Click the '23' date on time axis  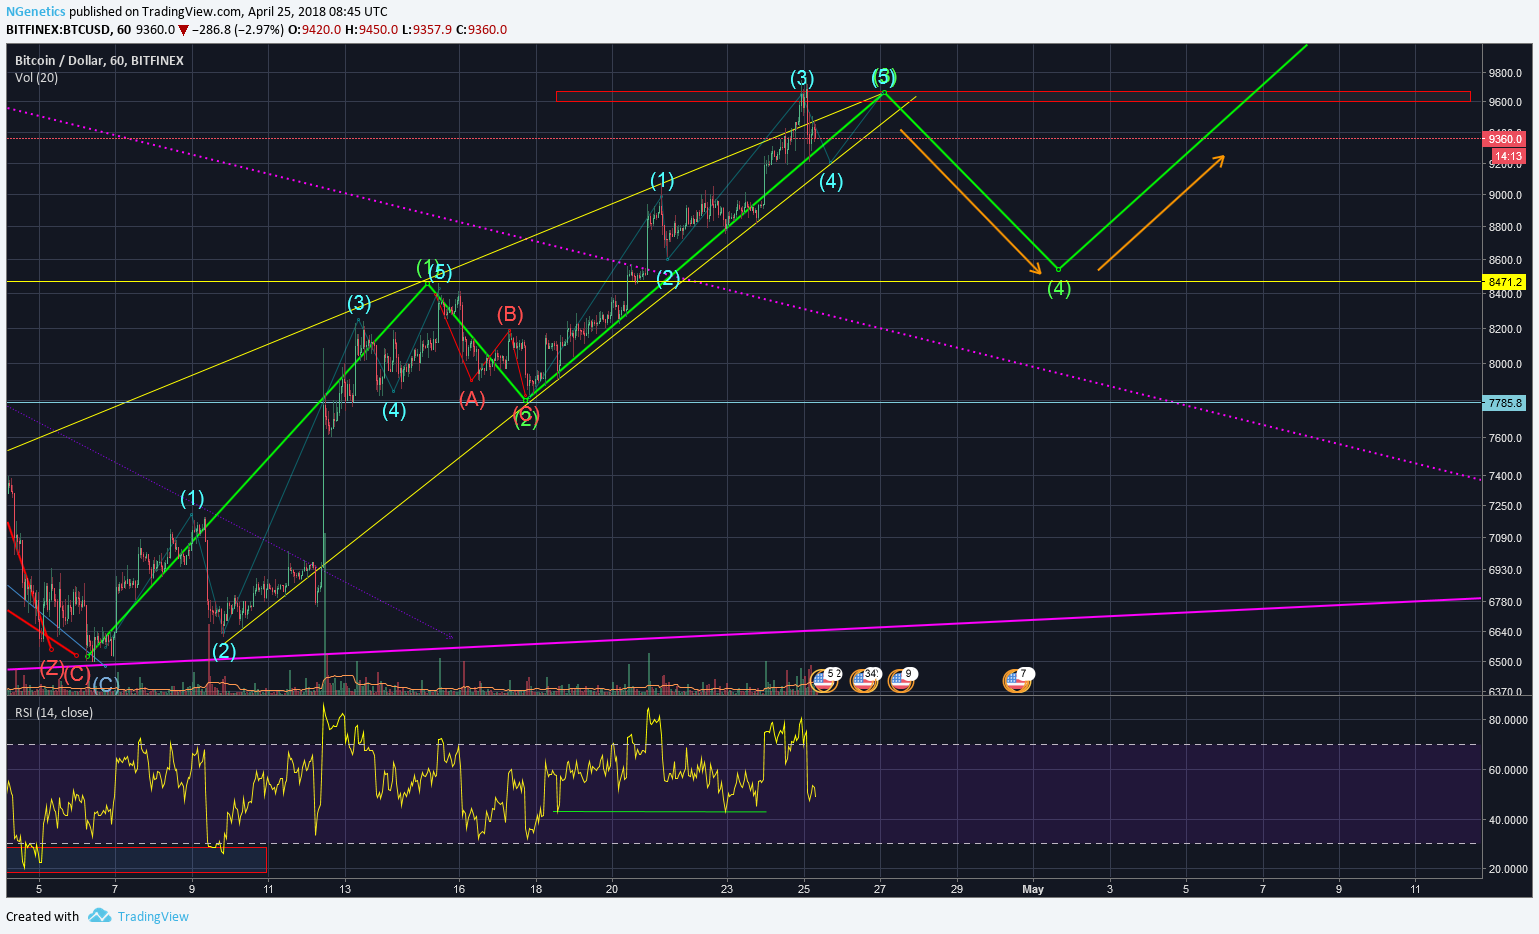pyautogui.click(x=727, y=889)
